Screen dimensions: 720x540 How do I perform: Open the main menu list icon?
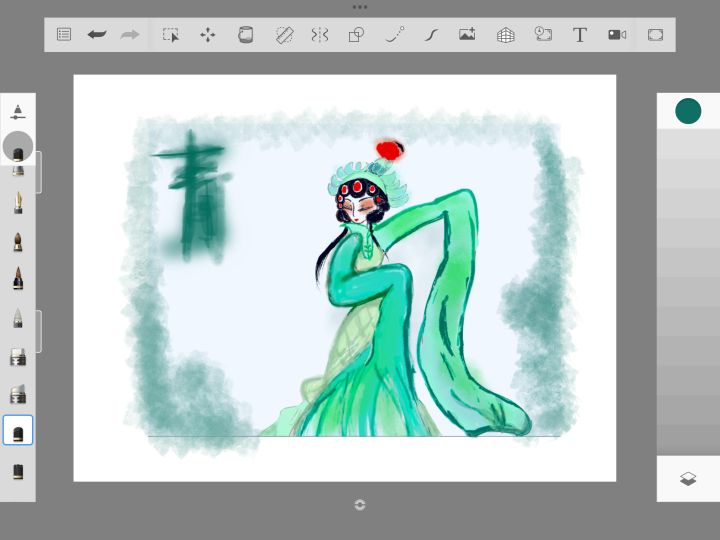pos(64,34)
